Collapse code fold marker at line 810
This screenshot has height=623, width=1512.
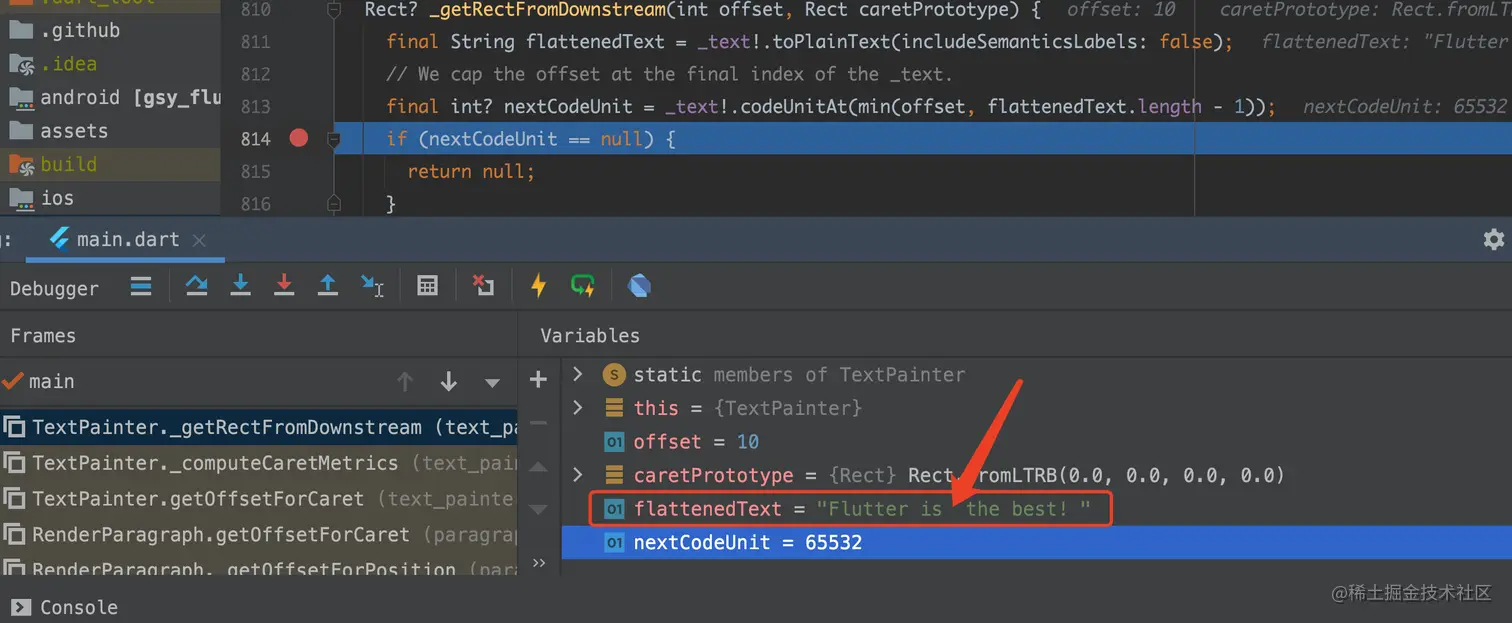point(334,11)
